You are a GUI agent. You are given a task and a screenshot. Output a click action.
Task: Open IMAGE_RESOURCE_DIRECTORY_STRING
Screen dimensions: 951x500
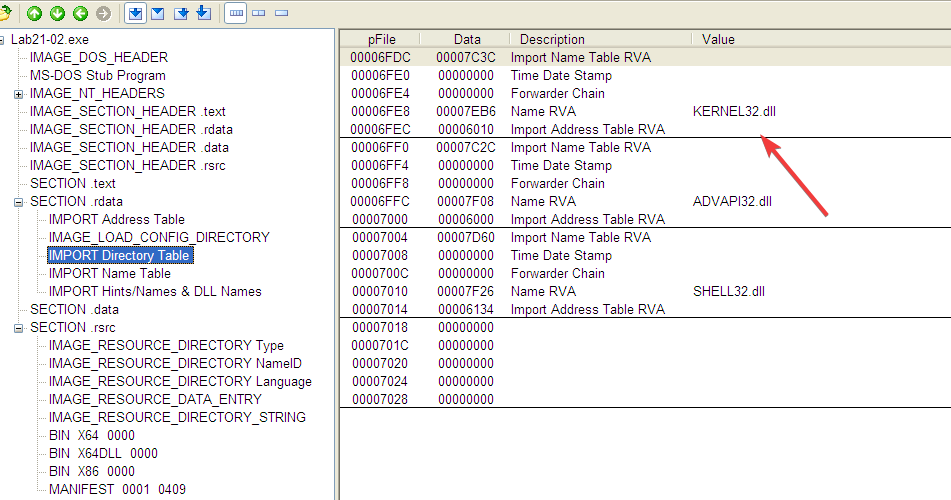tap(177, 417)
